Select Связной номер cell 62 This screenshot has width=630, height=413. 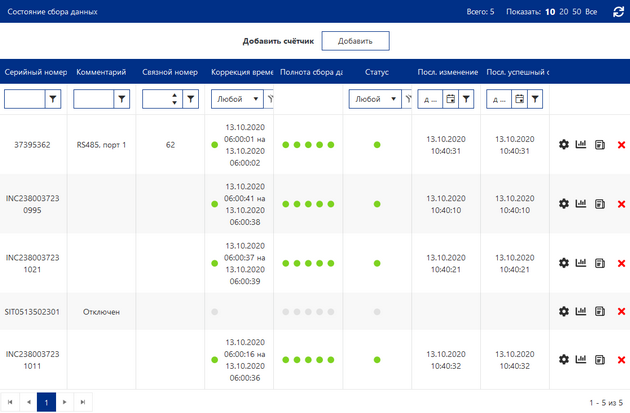pyautogui.click(x=170, y=145)
